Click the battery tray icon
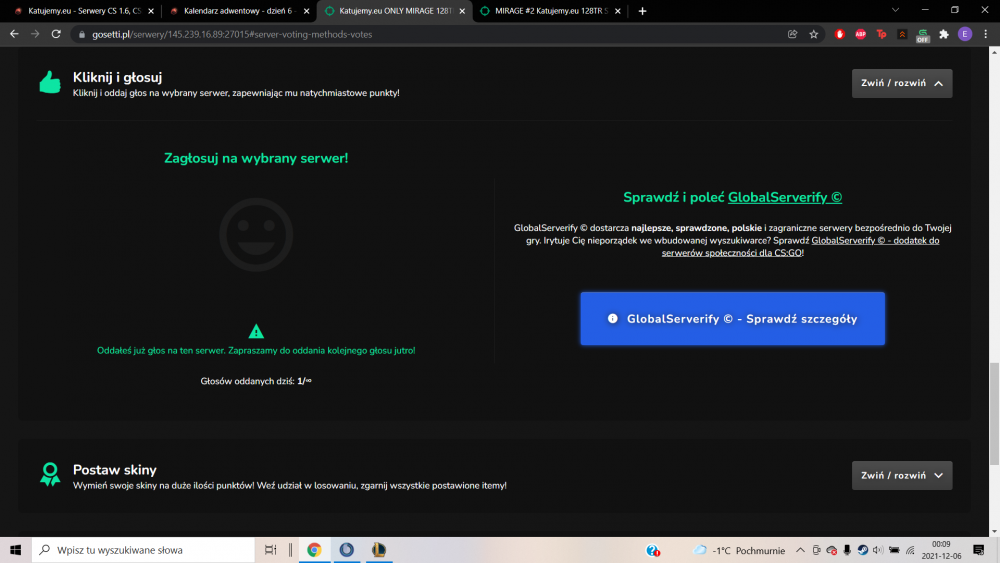The width and height of the screenshot is (1000, 563). click(x=894, y=550)
